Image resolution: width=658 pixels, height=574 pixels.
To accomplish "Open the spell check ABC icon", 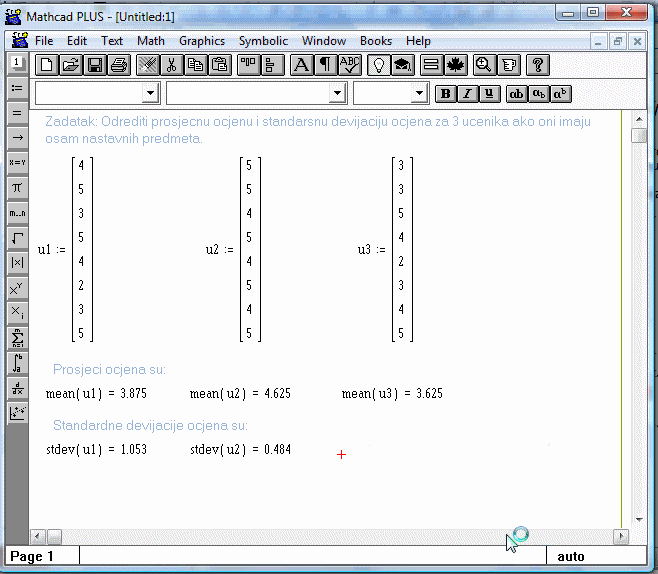I will tap(349, 65).
